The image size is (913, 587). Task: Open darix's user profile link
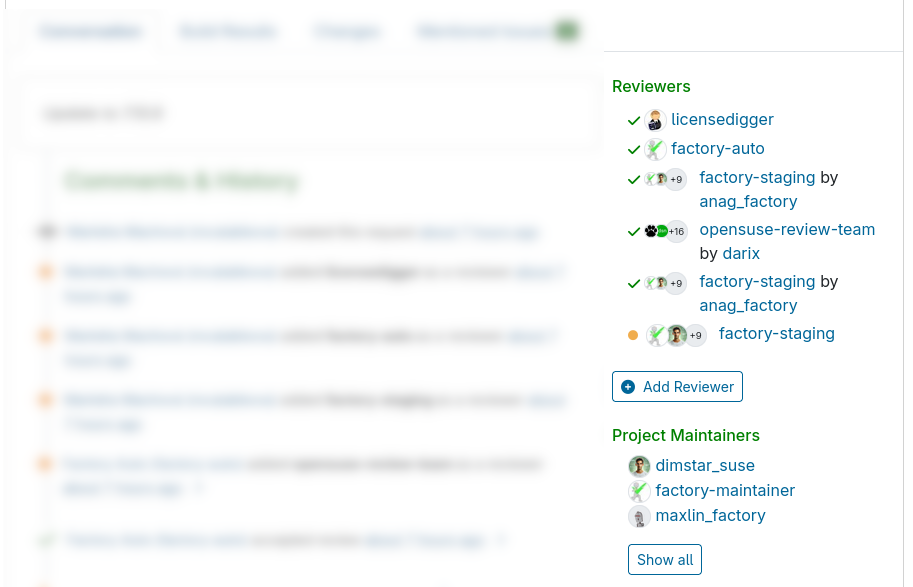742,254
